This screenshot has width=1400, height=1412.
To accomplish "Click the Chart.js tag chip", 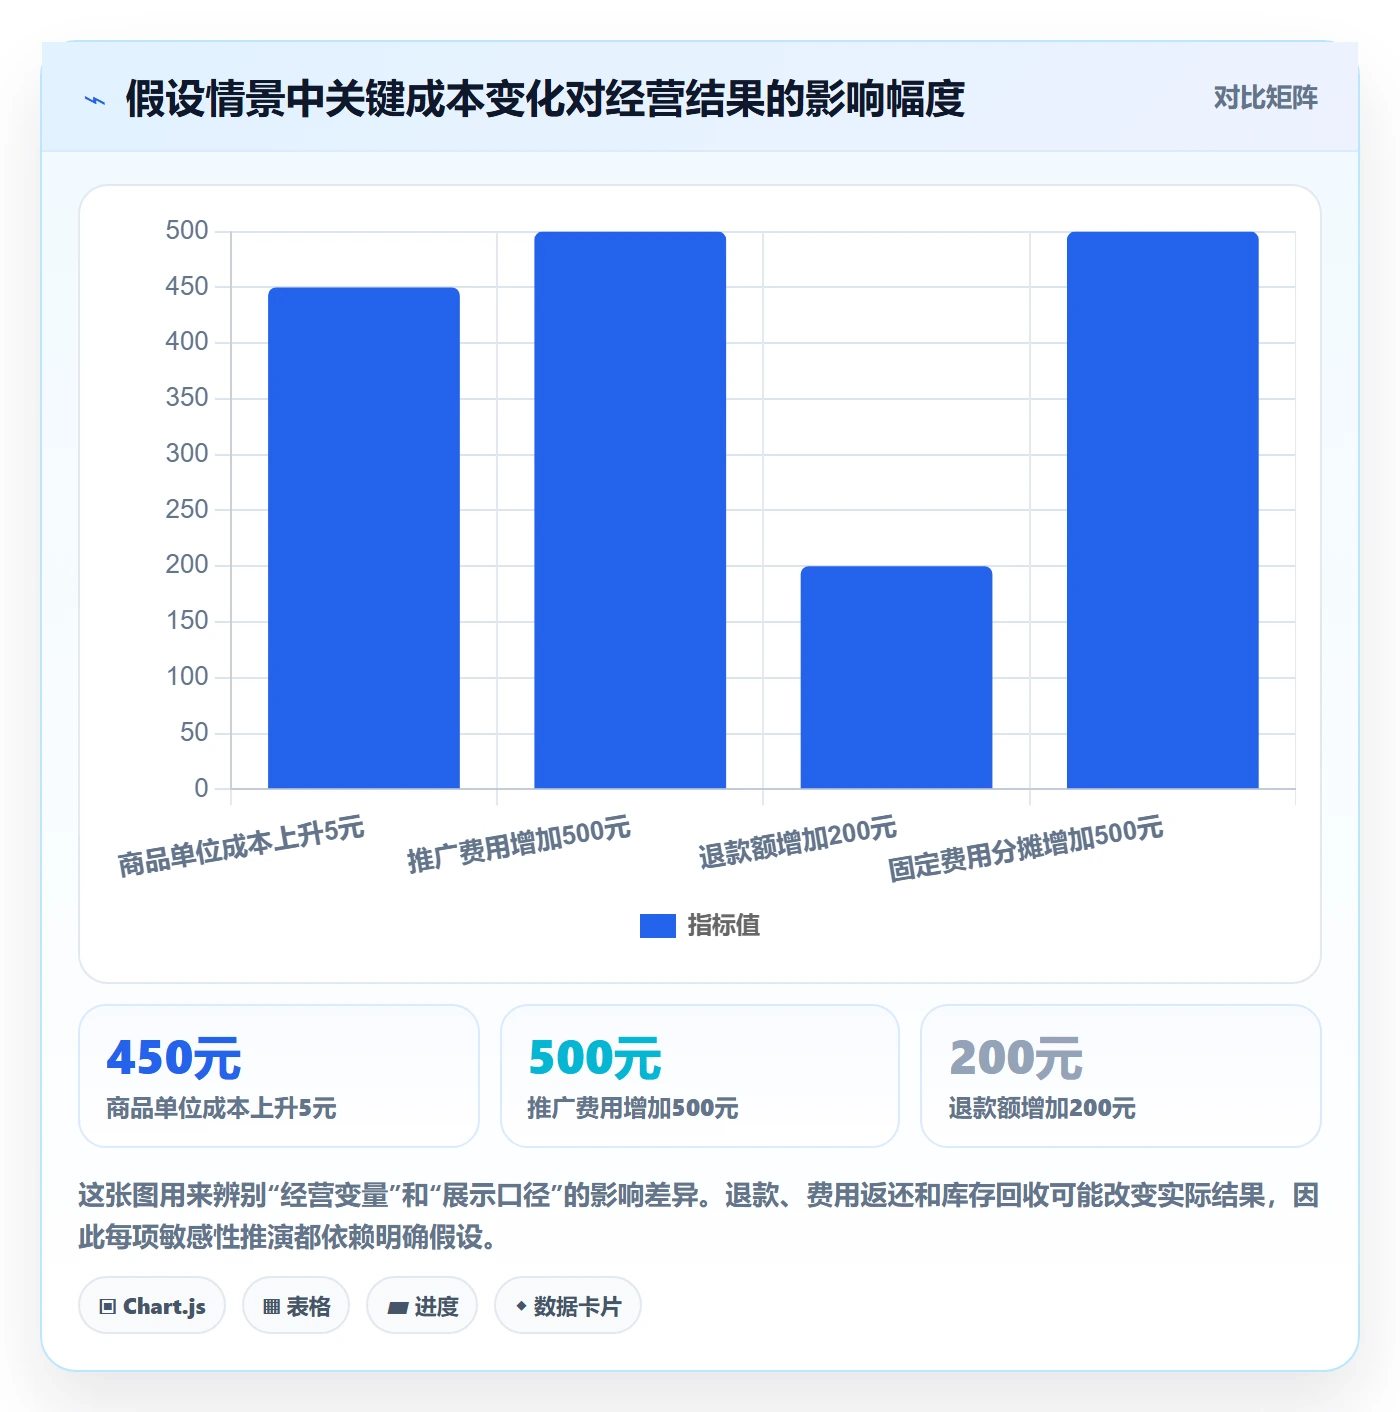I will click(x=152, y=1306).
